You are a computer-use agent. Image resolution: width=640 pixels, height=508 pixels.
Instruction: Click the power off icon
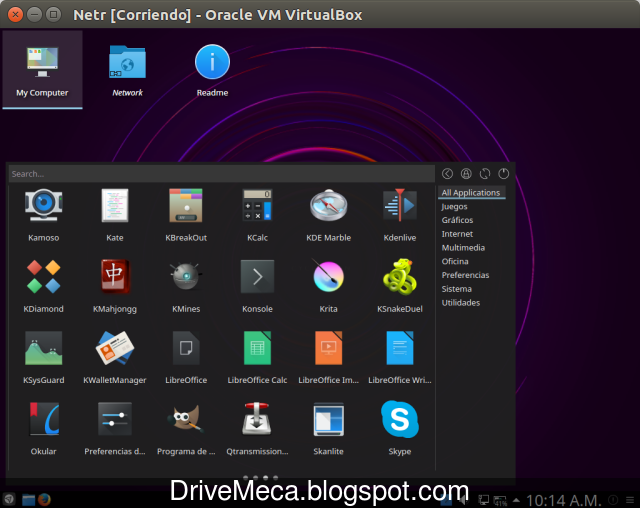click(504, 174)
